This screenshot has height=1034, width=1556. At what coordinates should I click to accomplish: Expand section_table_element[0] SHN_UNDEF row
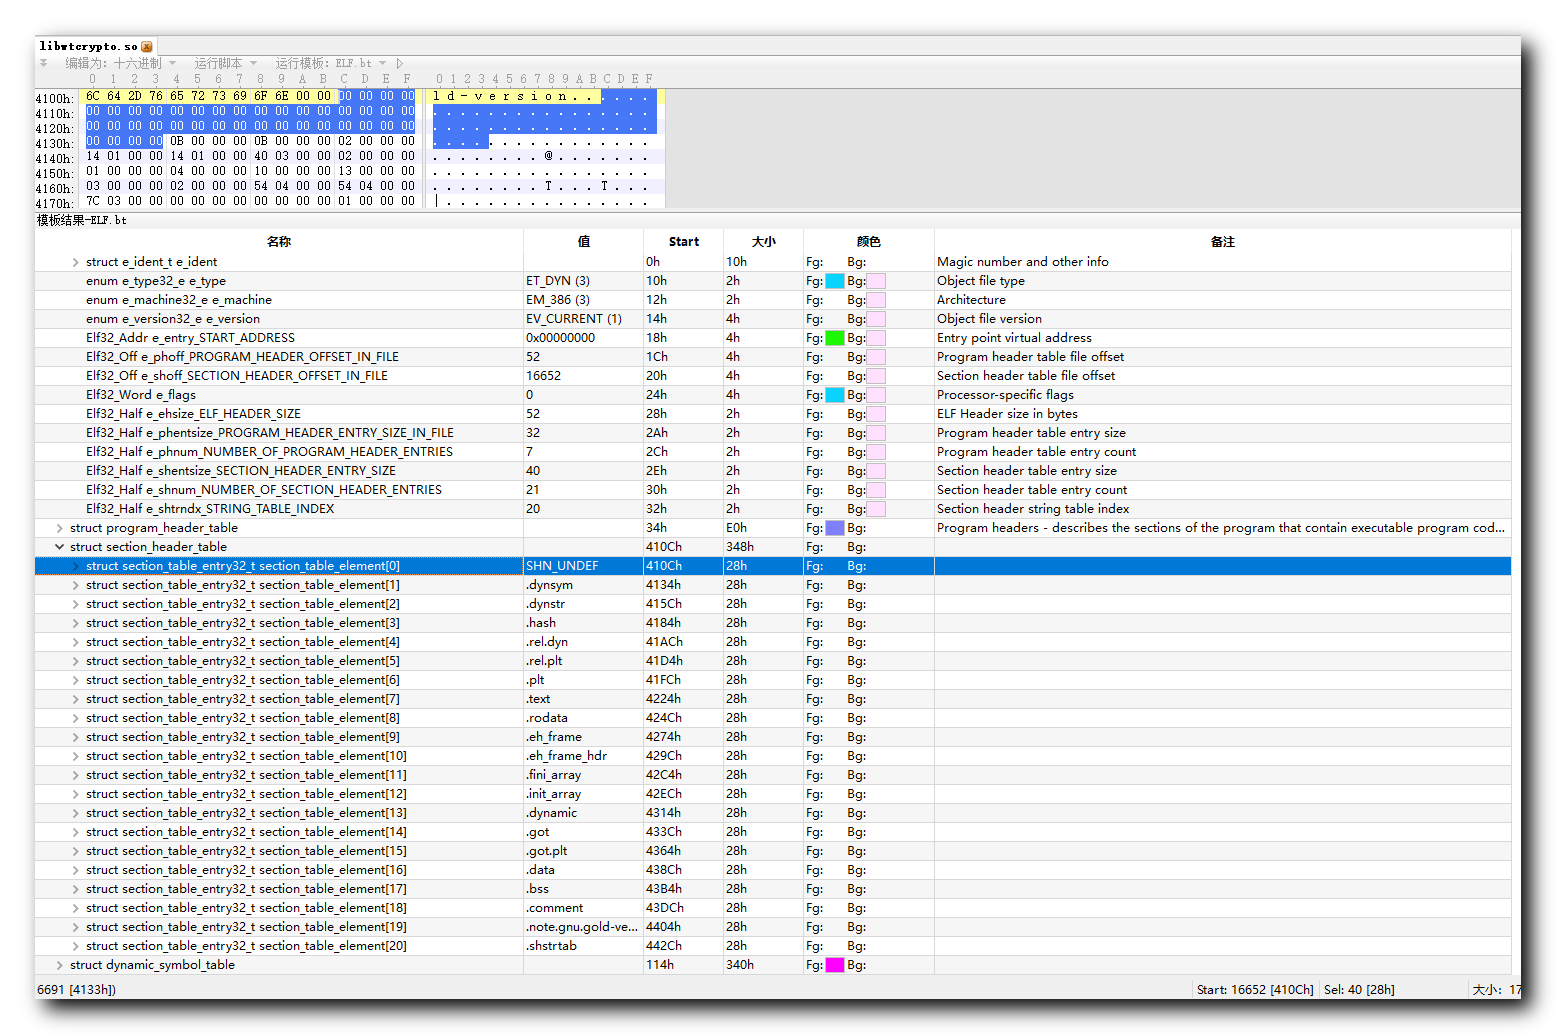pyautogui.click(x=75, y=566)
